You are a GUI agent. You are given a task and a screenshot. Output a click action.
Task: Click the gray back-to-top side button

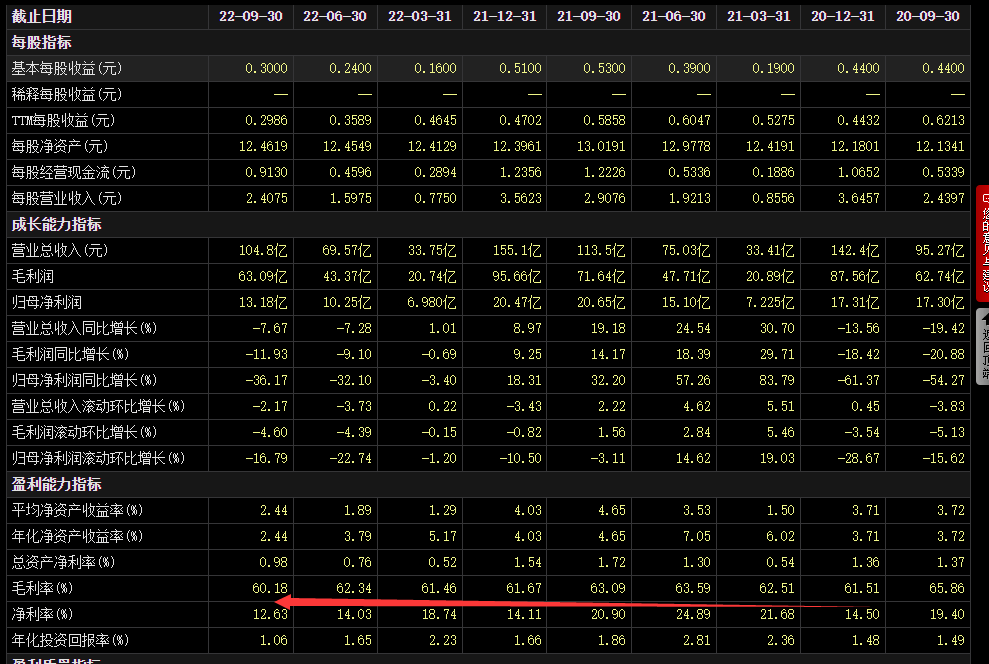click(x=983, y=346)
